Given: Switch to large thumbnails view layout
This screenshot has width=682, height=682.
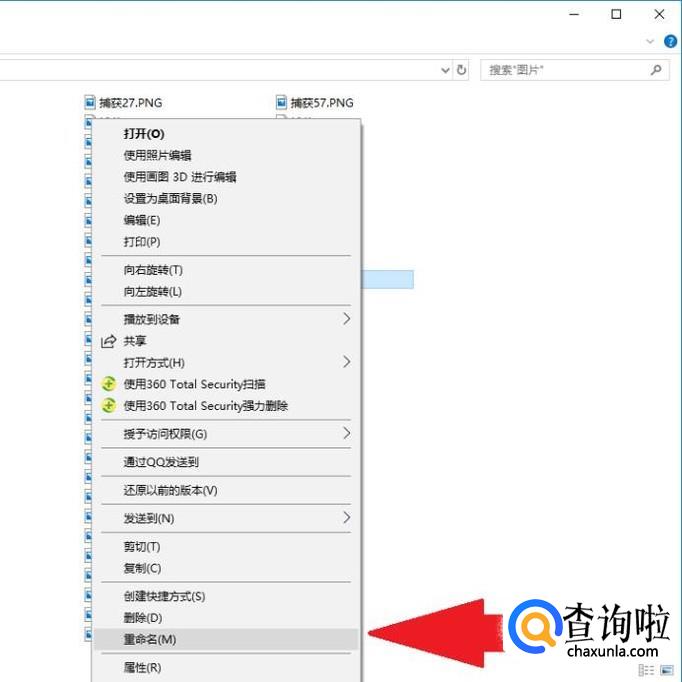Looking at the screenshot, I should coord(667,670).
